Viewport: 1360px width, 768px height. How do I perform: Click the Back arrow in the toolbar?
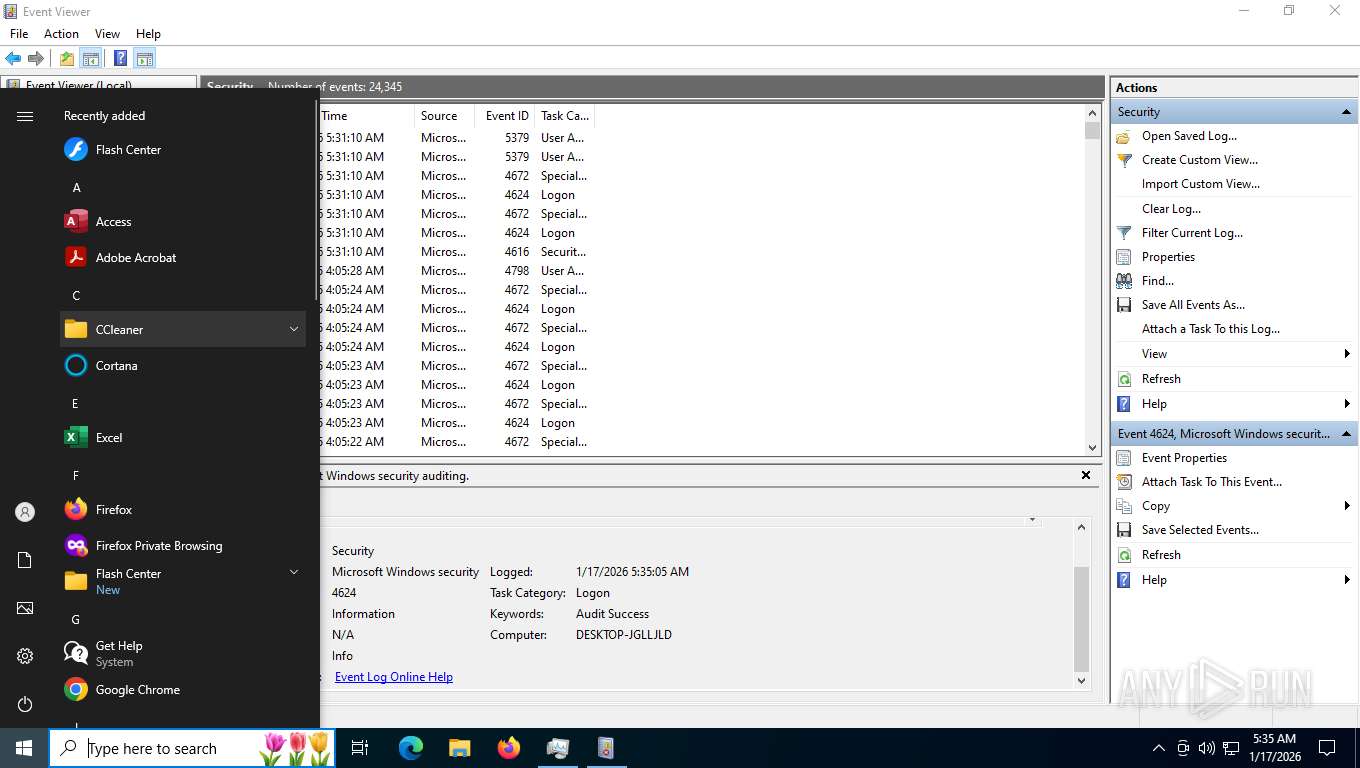[13, 58]
